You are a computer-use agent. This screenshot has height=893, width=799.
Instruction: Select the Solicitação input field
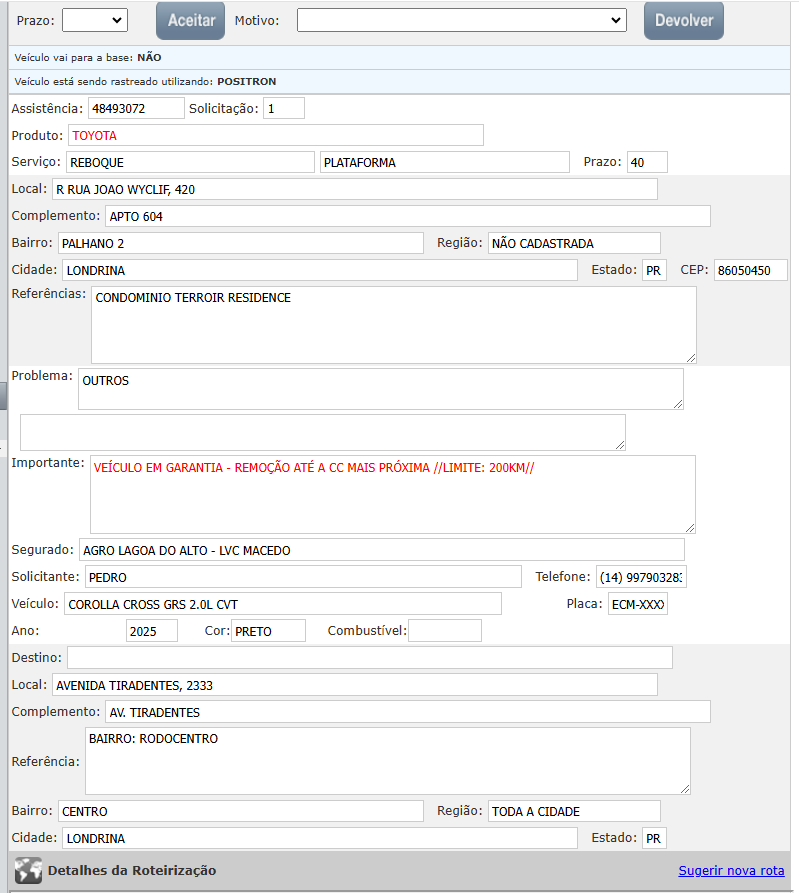[x=283, y=108]
